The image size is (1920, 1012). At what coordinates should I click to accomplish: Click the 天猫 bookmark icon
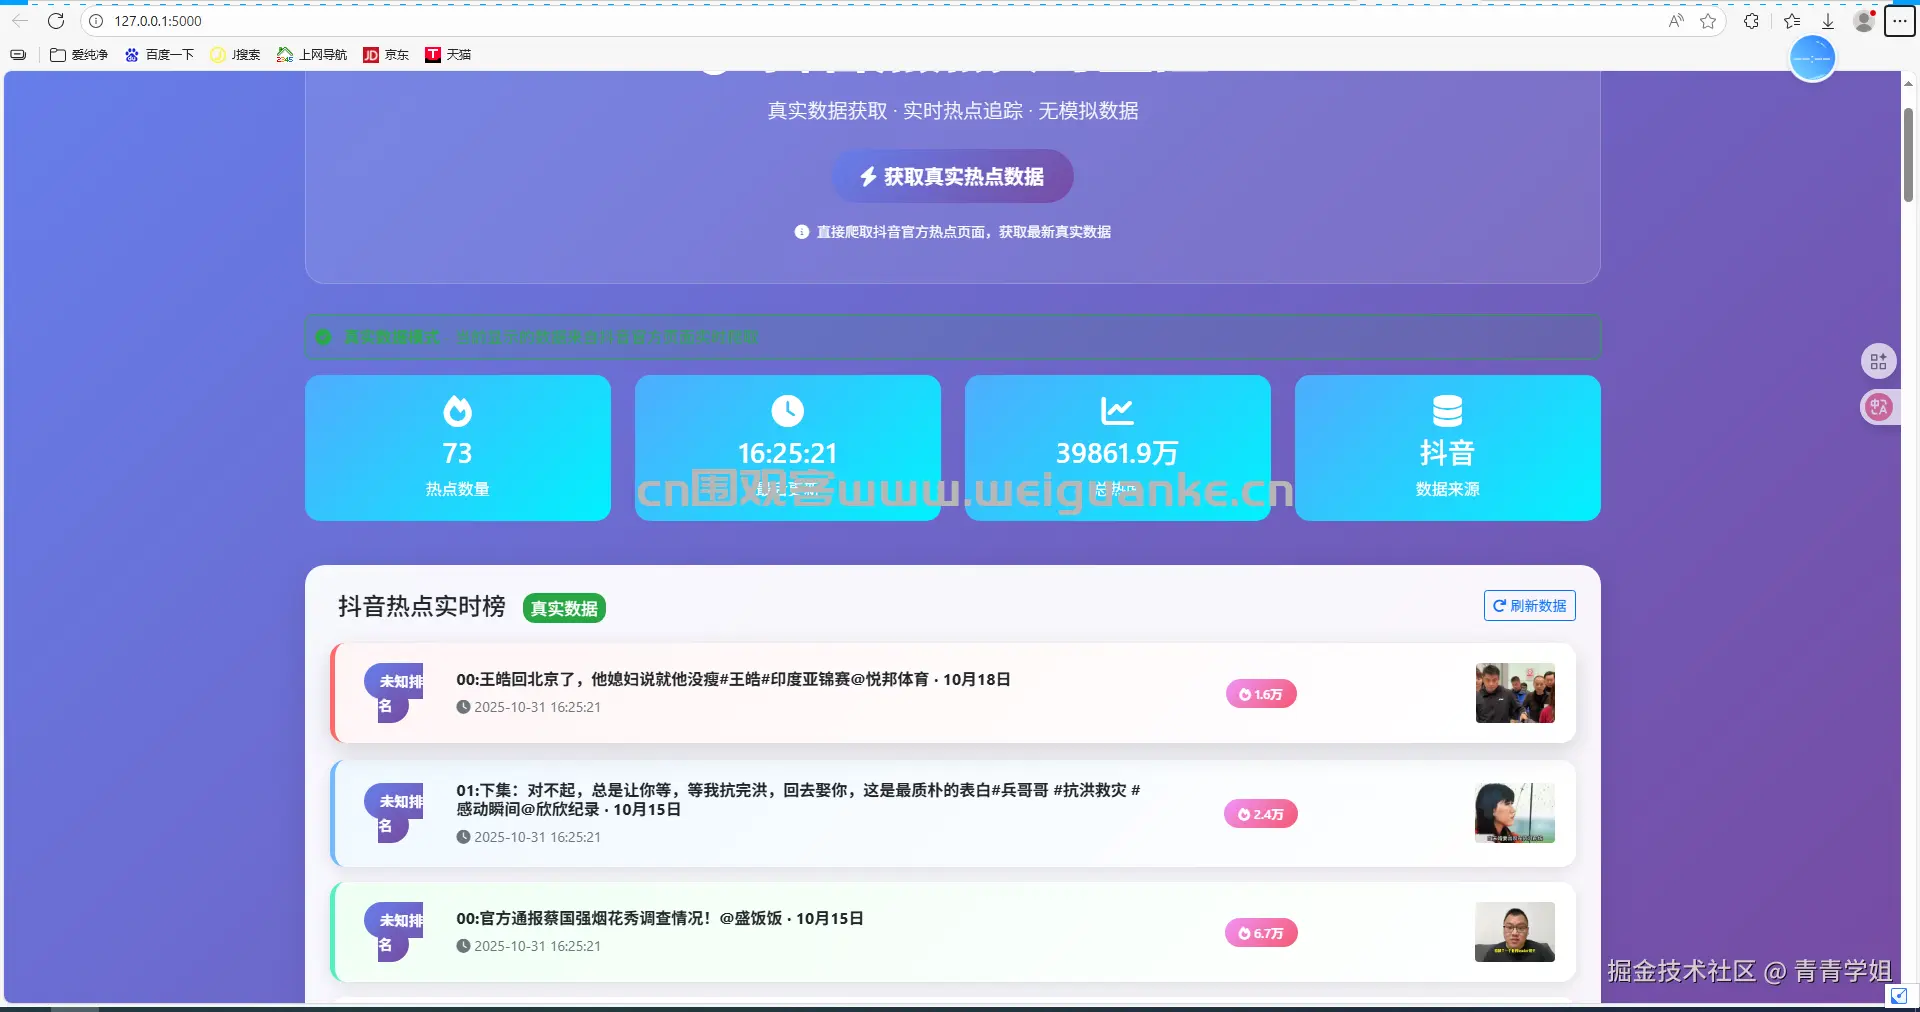(x=433, y=55)
